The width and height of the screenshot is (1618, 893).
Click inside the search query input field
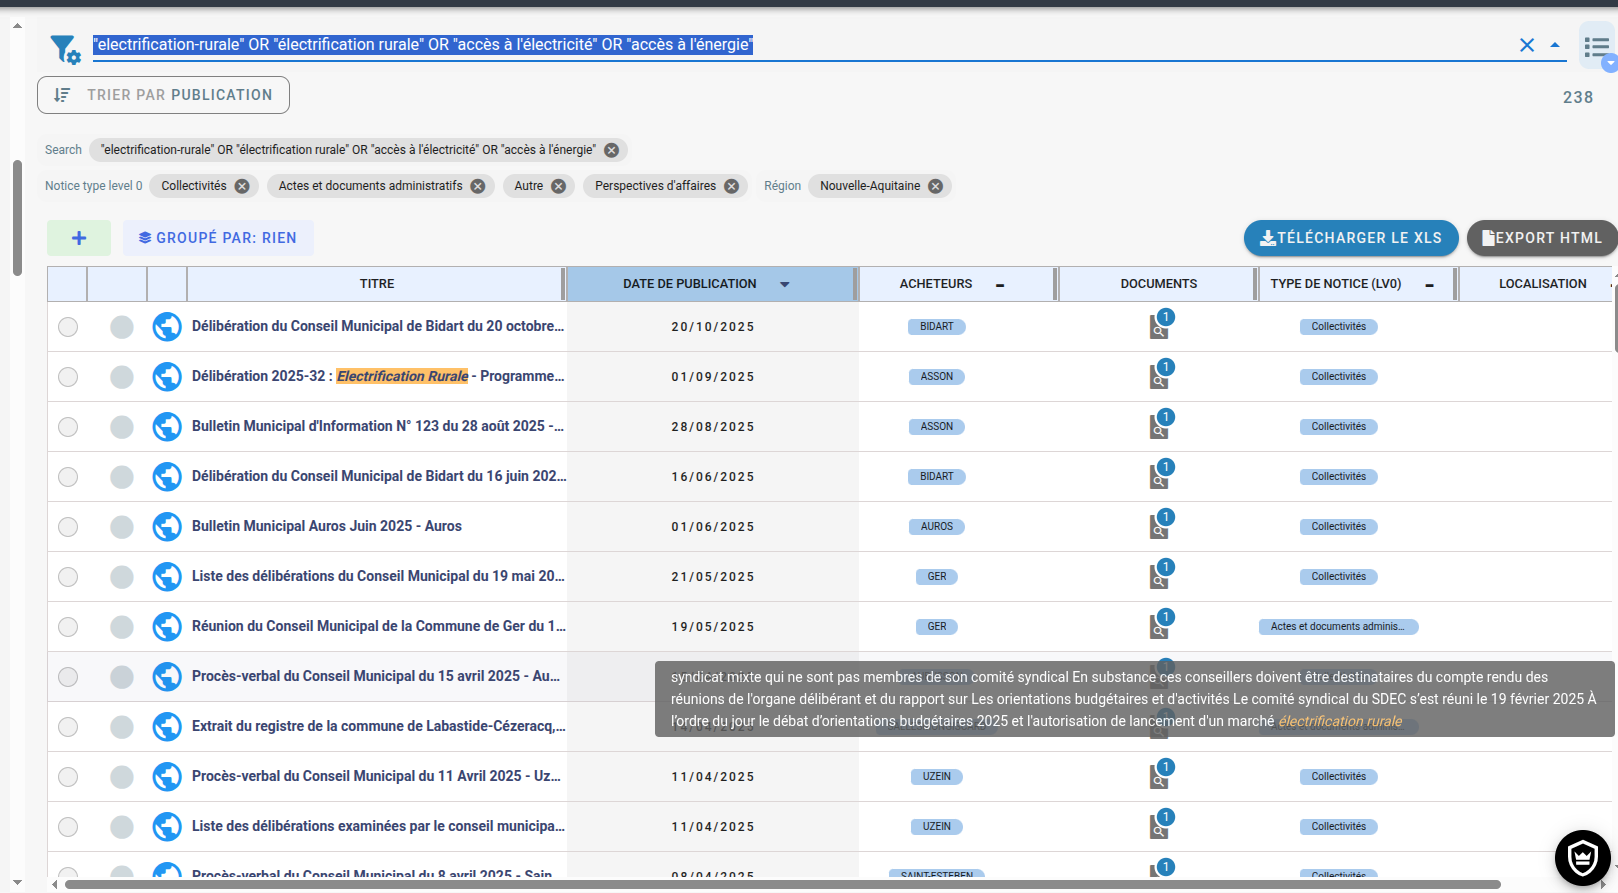click(800, 45)
